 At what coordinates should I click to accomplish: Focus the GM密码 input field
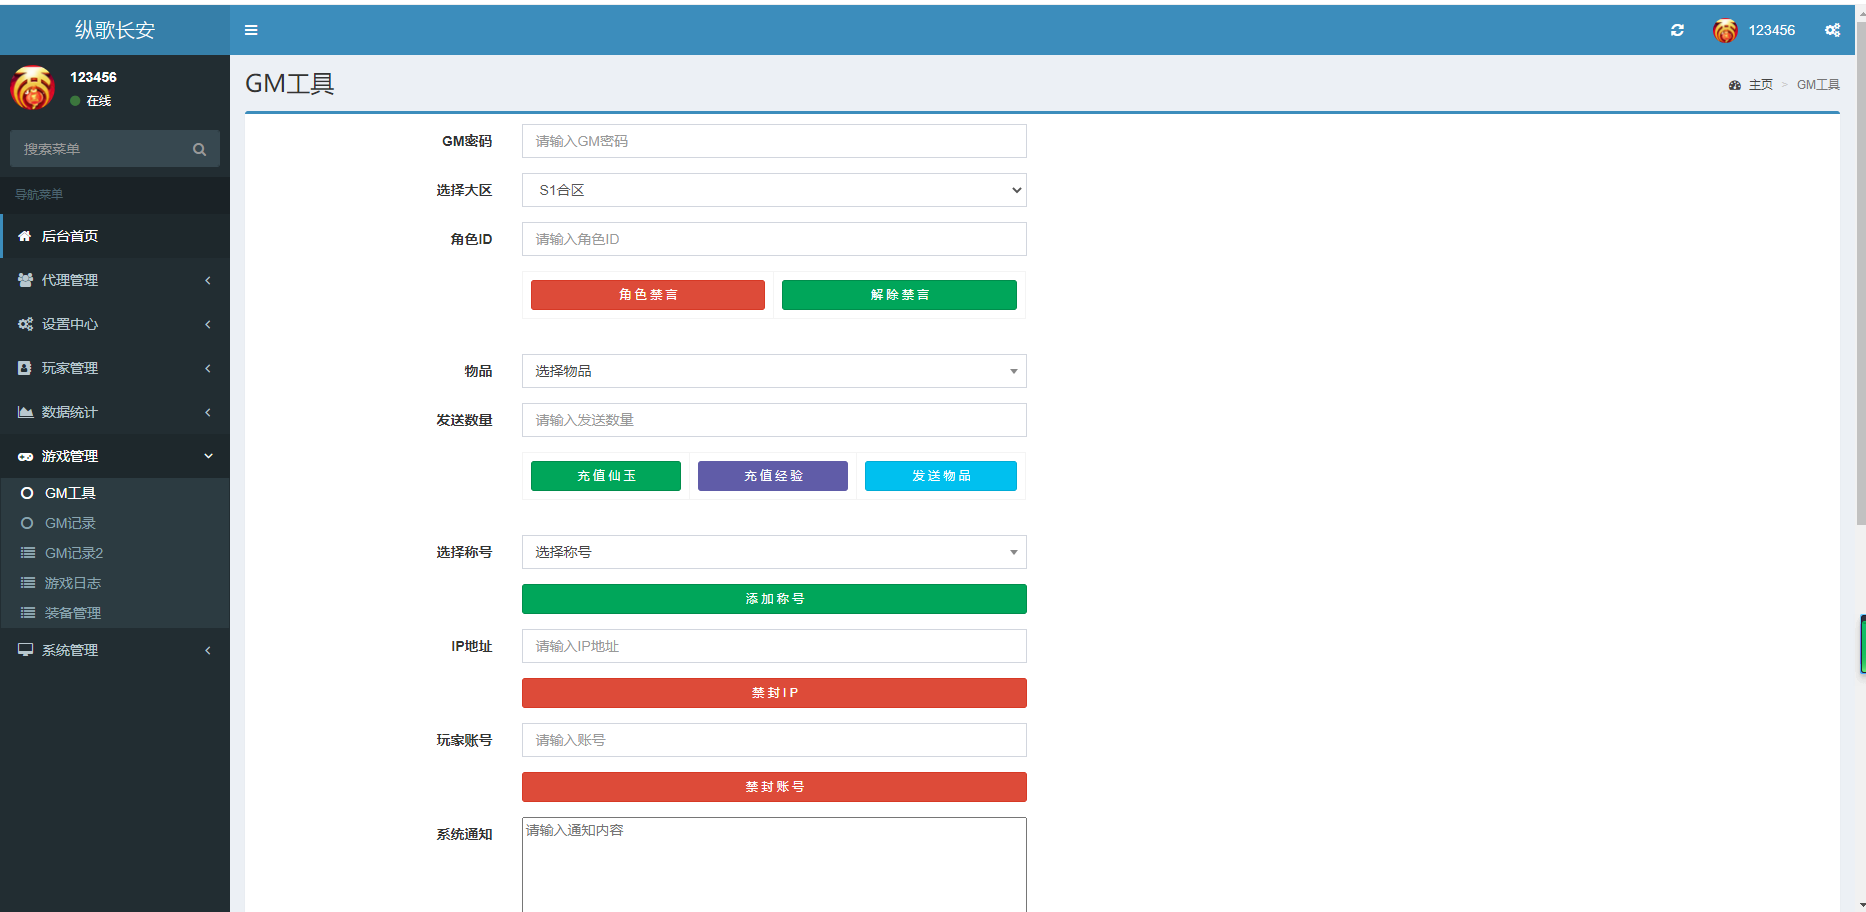coord(774,141)
